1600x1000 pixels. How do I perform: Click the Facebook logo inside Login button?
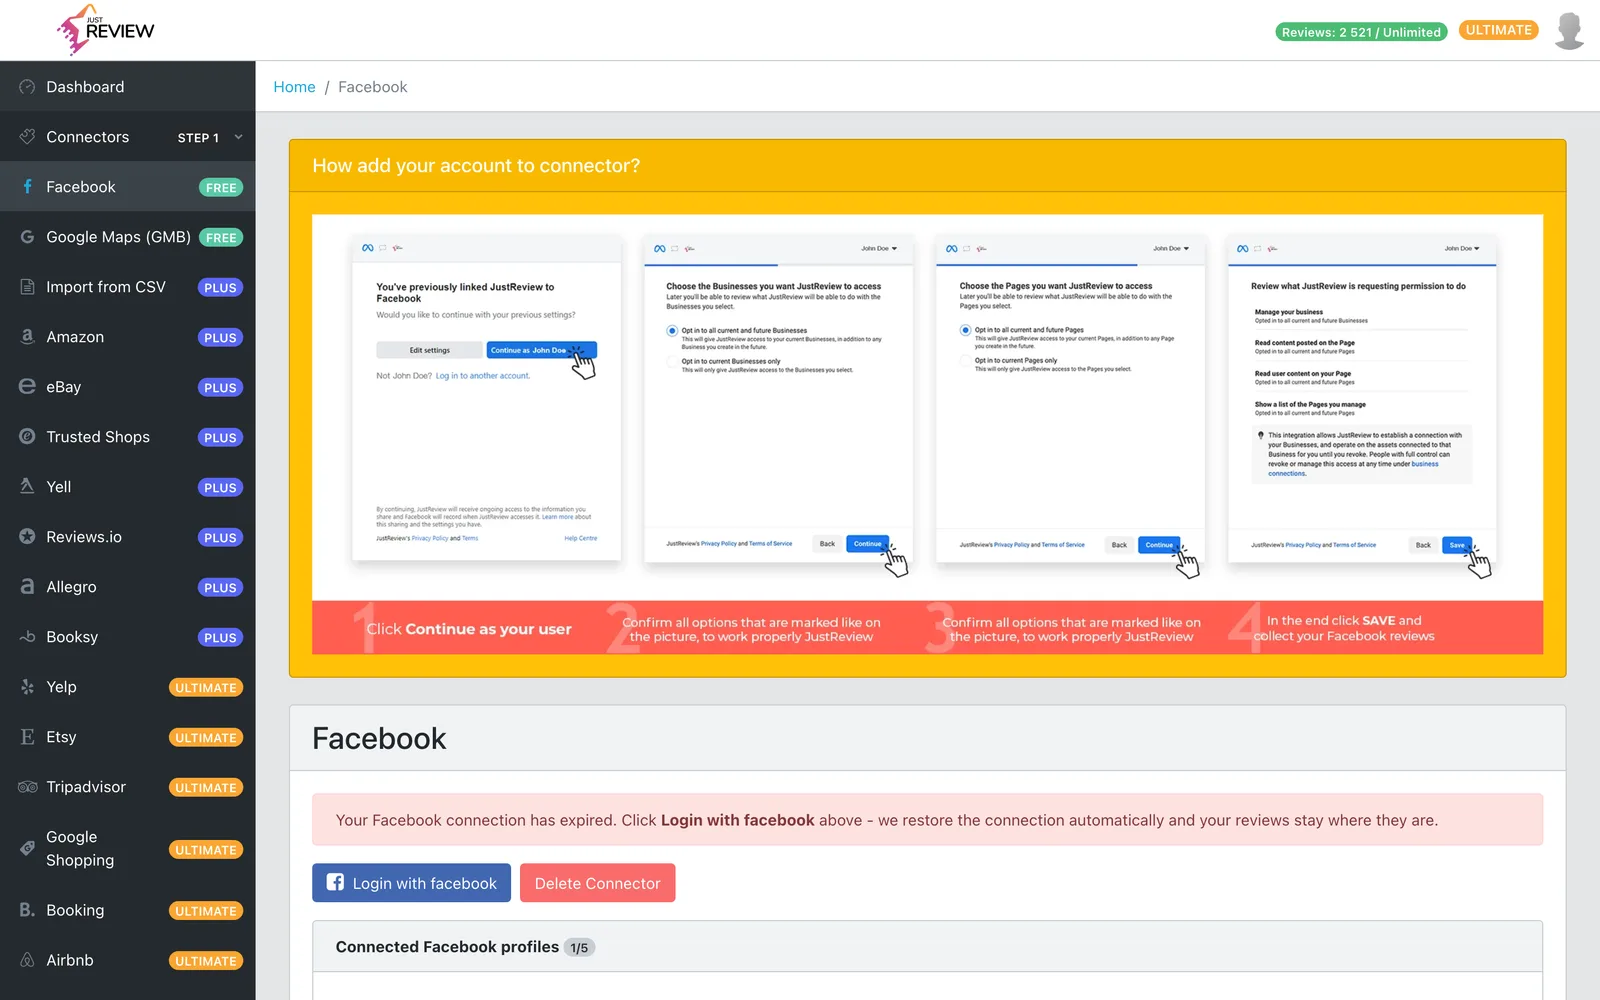335,883
